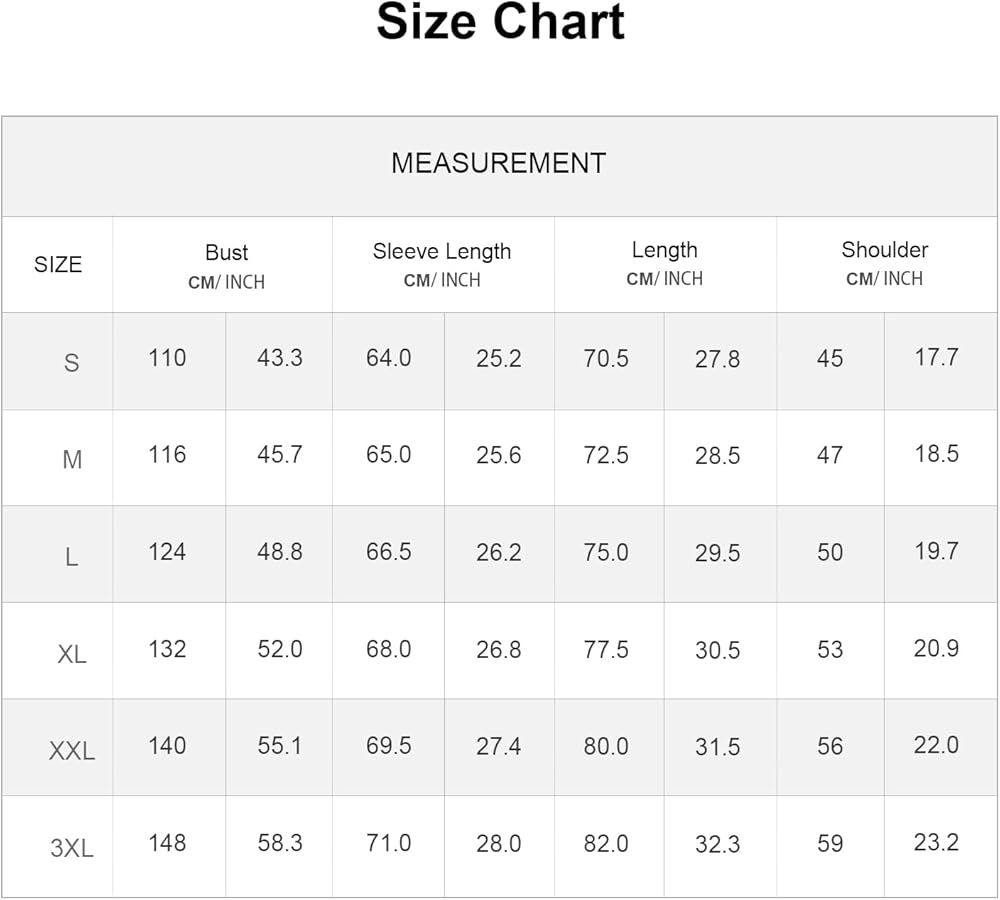Select the 77.5 length value for XL
Viewport: 1000px width, 900px height.
(x=606, y=649)
